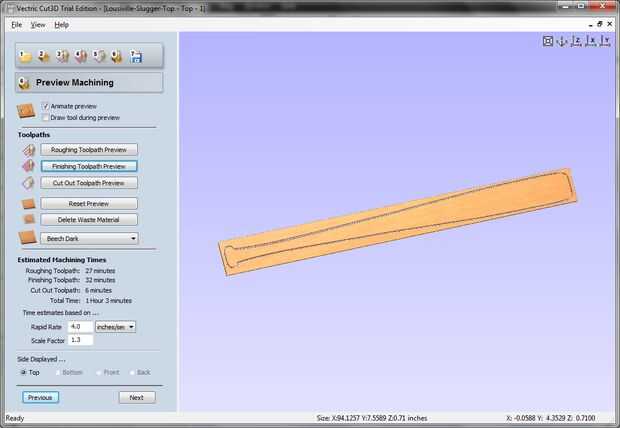The height and width of the screenshot is (428, 620).
Task: Click the '27 minutes' roughing time value
Action: (100, 271)
